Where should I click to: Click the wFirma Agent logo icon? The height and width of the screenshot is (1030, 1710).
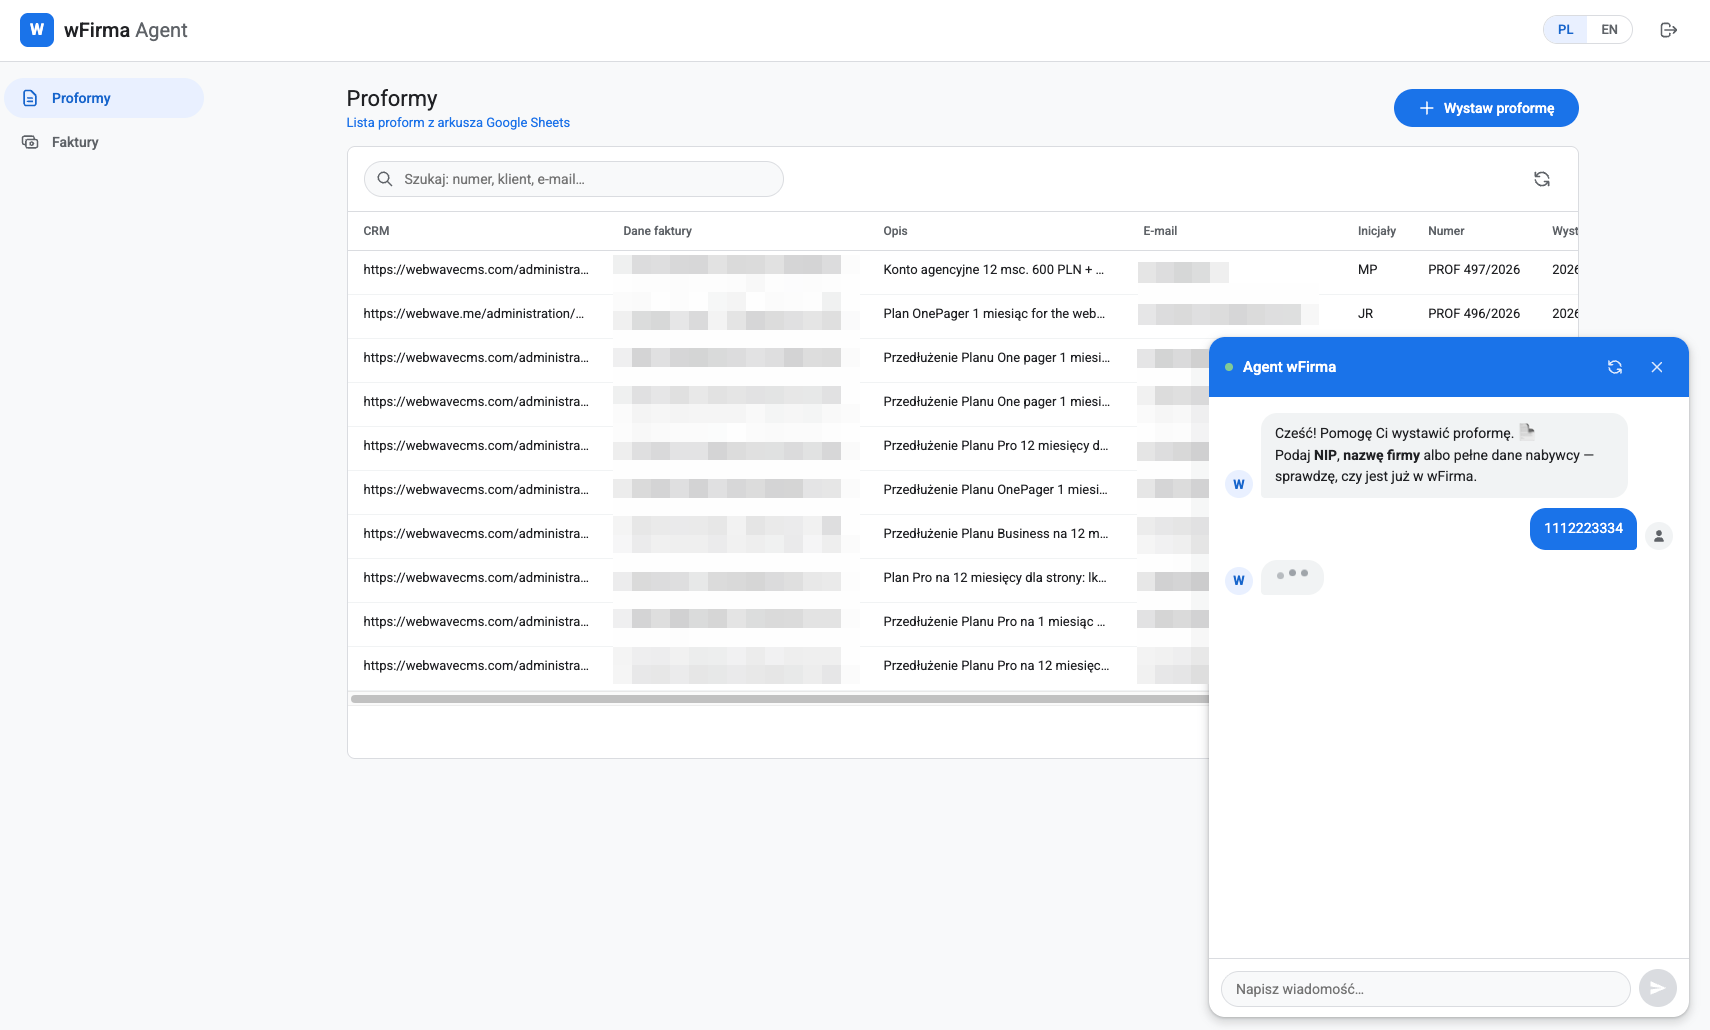[37, 30]
